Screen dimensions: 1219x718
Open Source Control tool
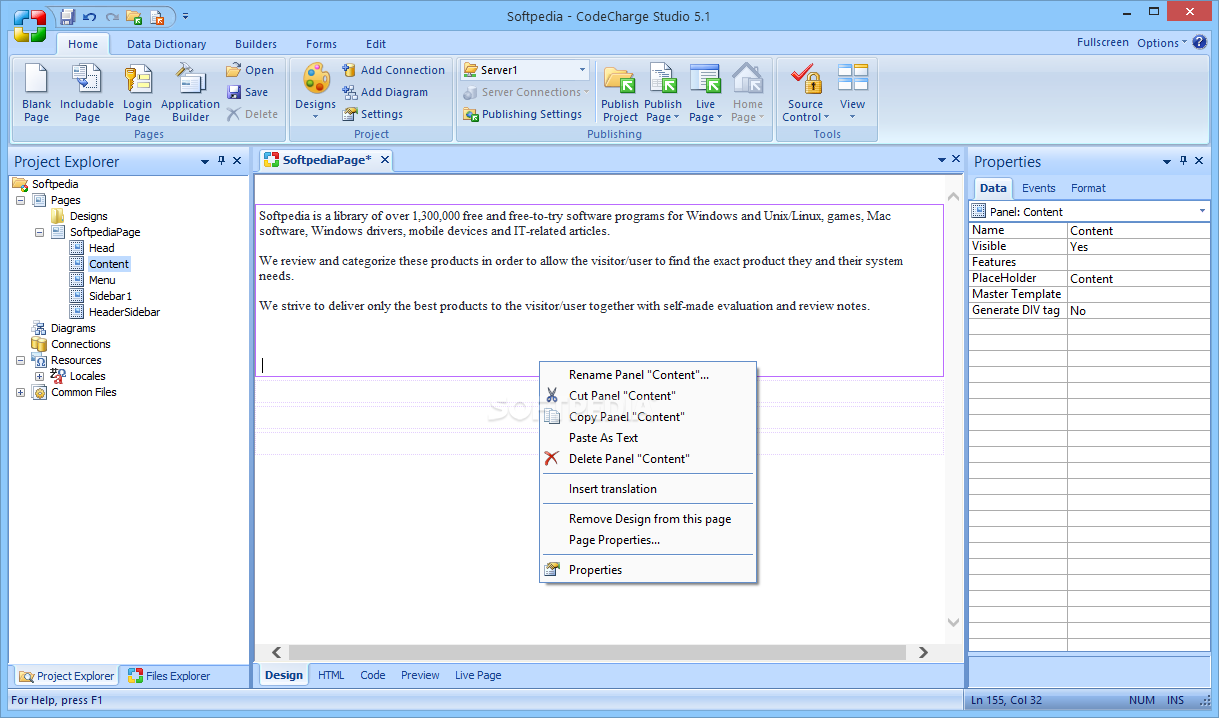(x=805, y=92)
